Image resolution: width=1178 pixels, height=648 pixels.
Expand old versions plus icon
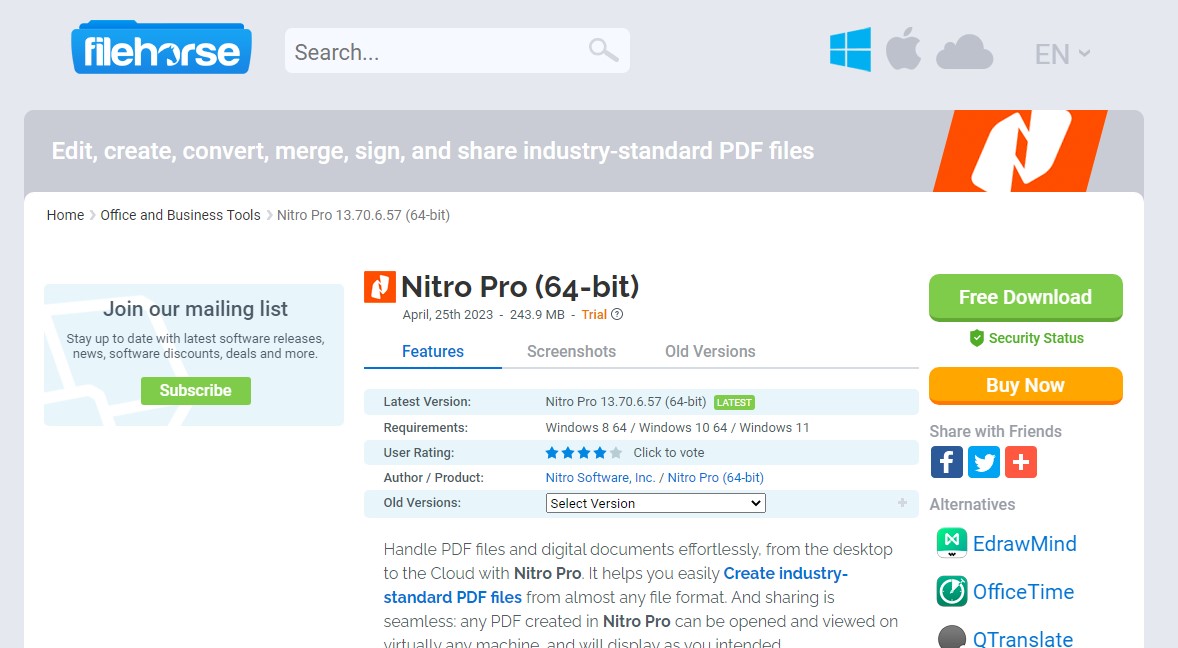click(x=902, y=502)
